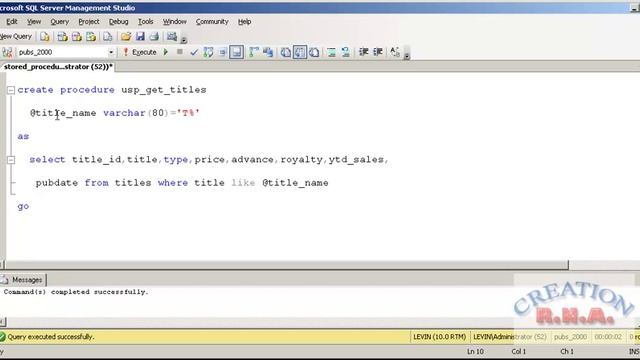Collapse the create procedure code block

11,90
